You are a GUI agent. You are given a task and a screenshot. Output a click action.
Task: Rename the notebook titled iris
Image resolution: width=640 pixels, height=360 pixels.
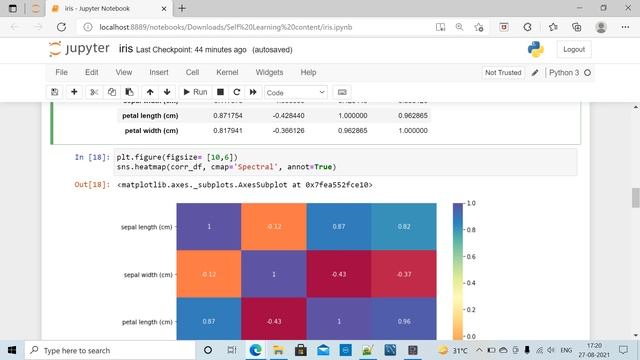click(126, 49)
